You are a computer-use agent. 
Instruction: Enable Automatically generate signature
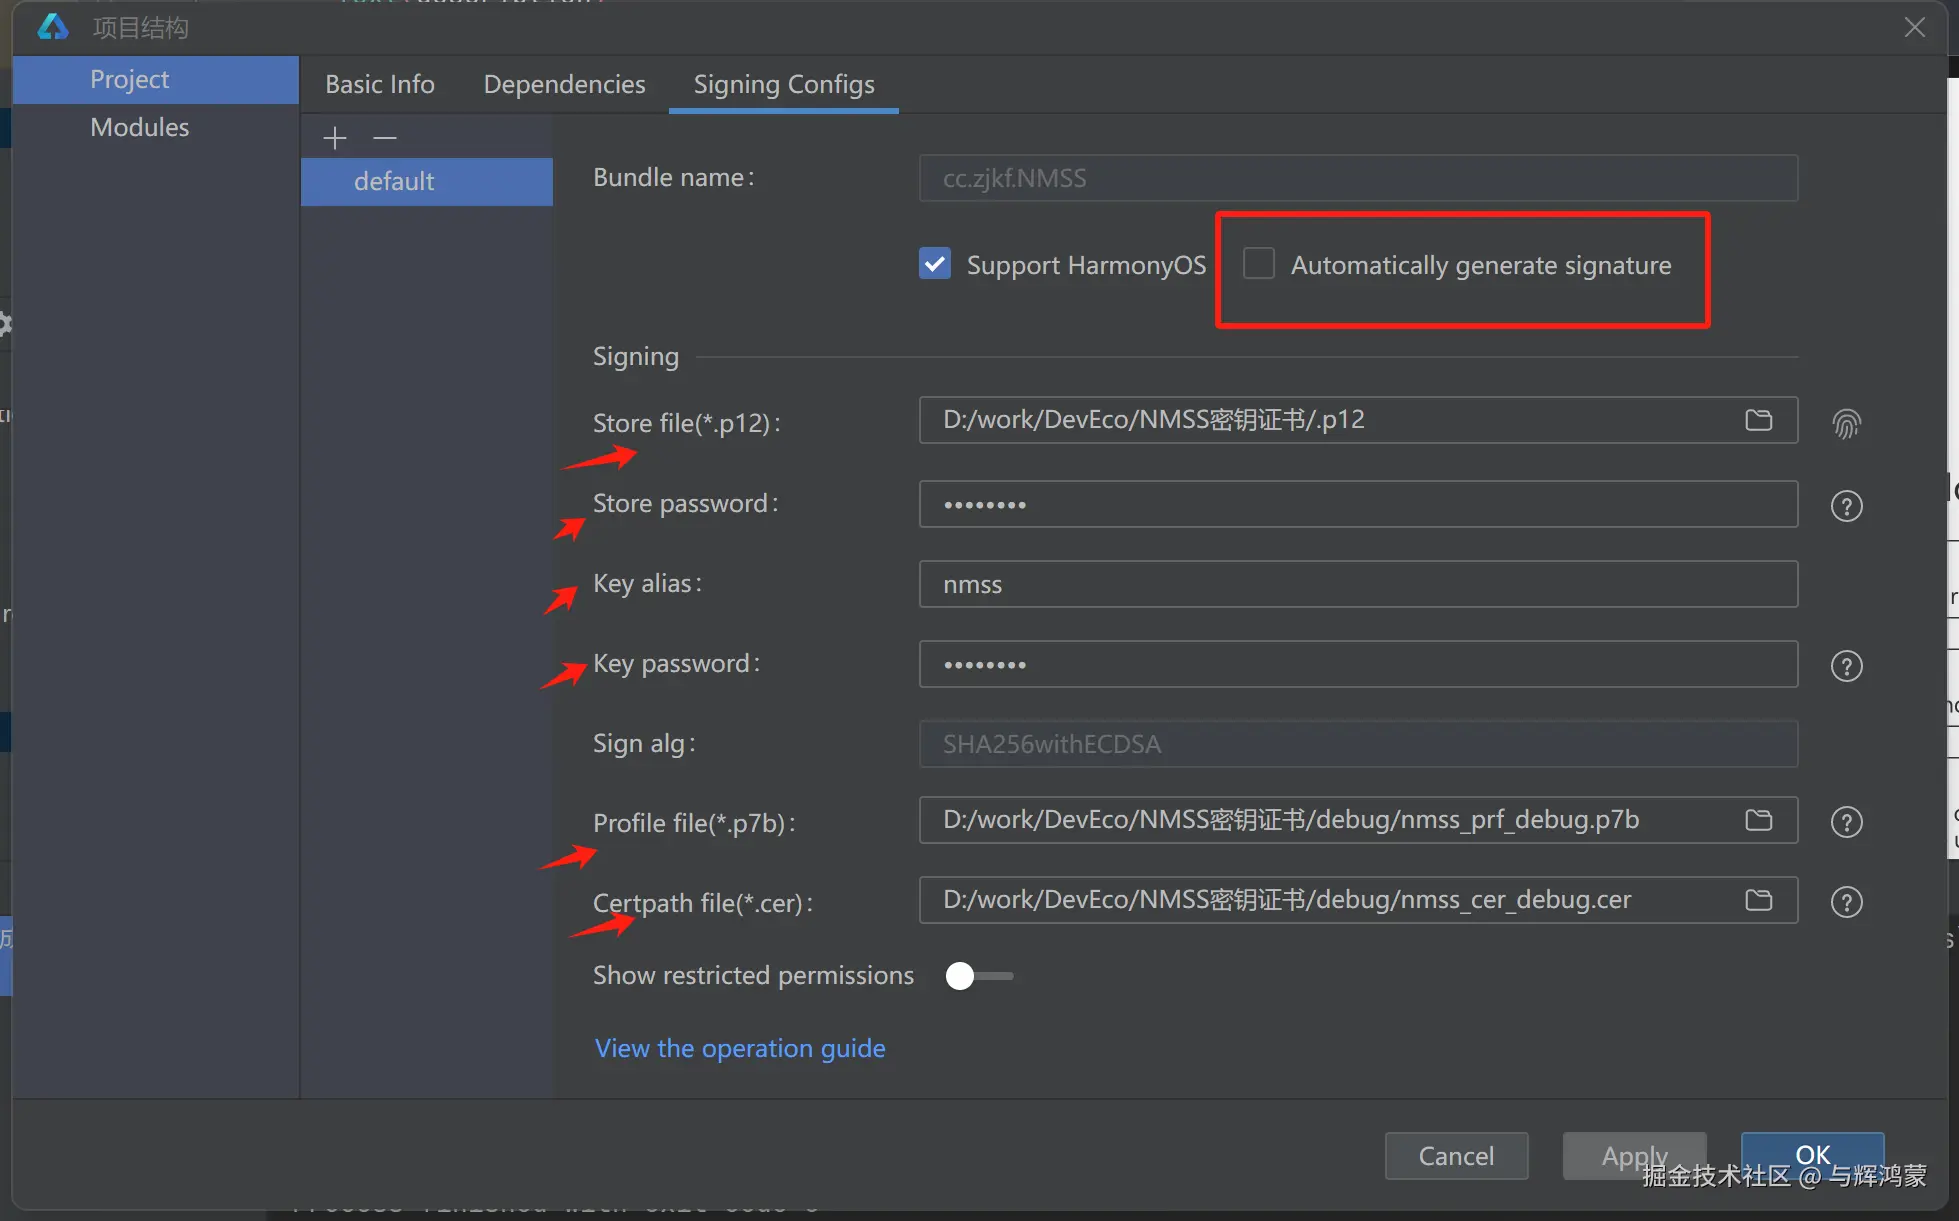(x=1259, y=264)
